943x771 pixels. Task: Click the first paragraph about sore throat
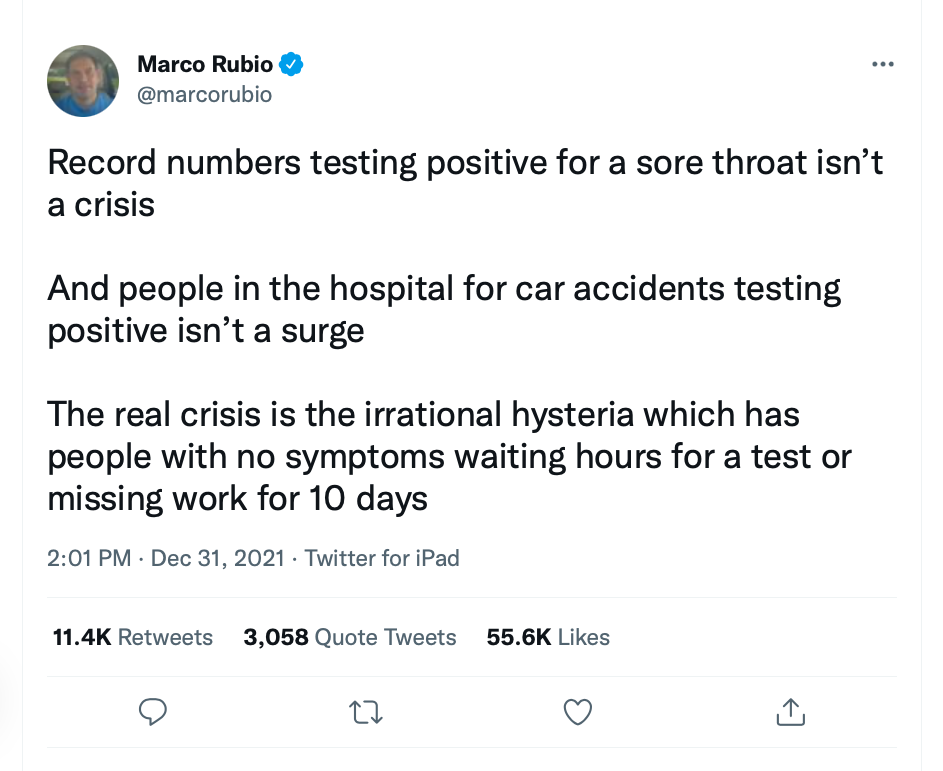[465, 164]
